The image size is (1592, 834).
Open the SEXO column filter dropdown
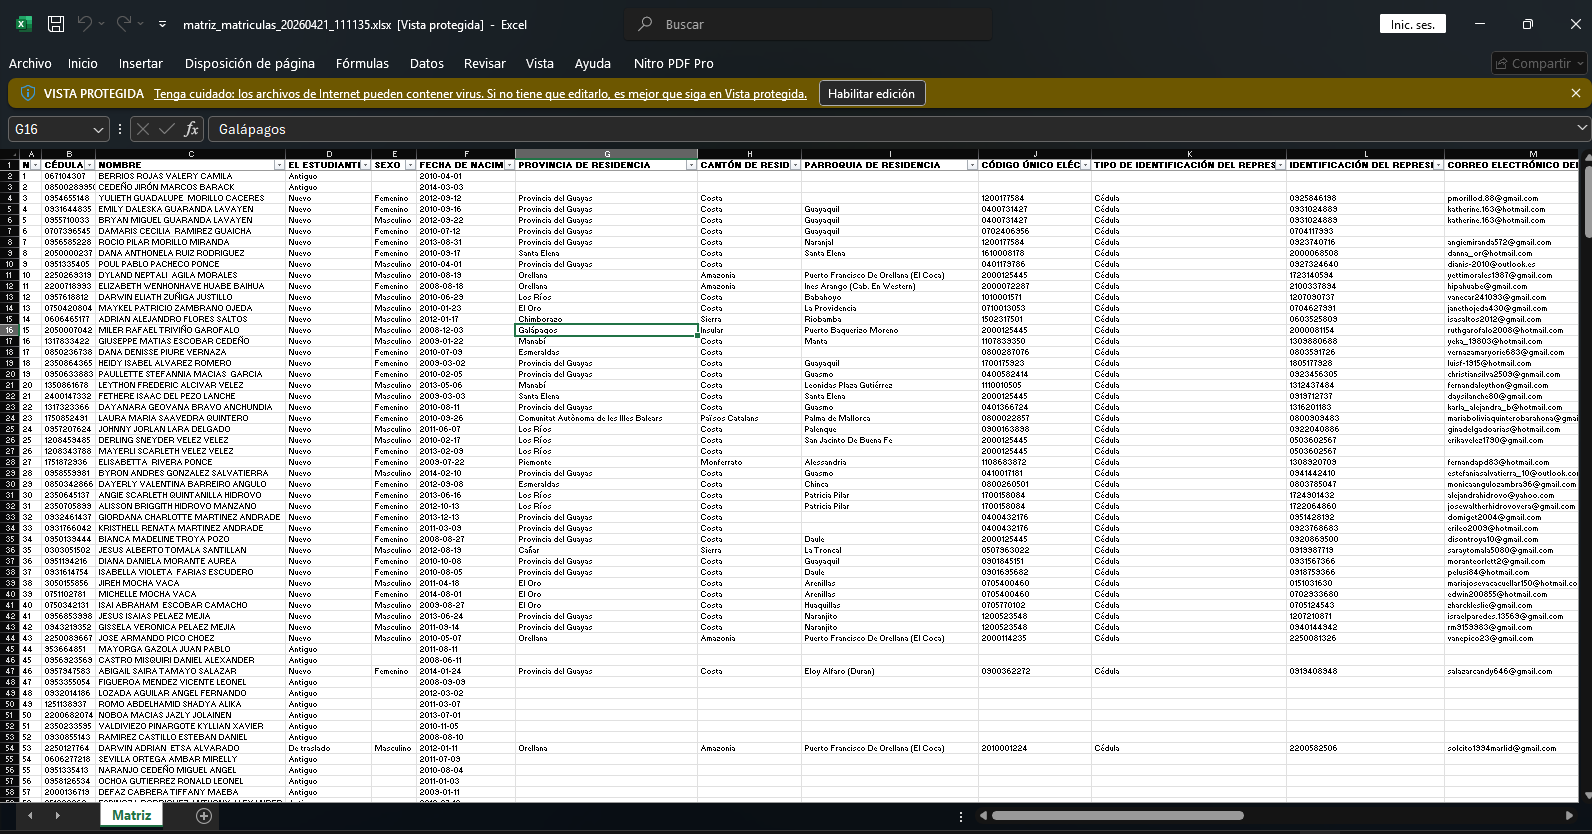pos(409,165)
